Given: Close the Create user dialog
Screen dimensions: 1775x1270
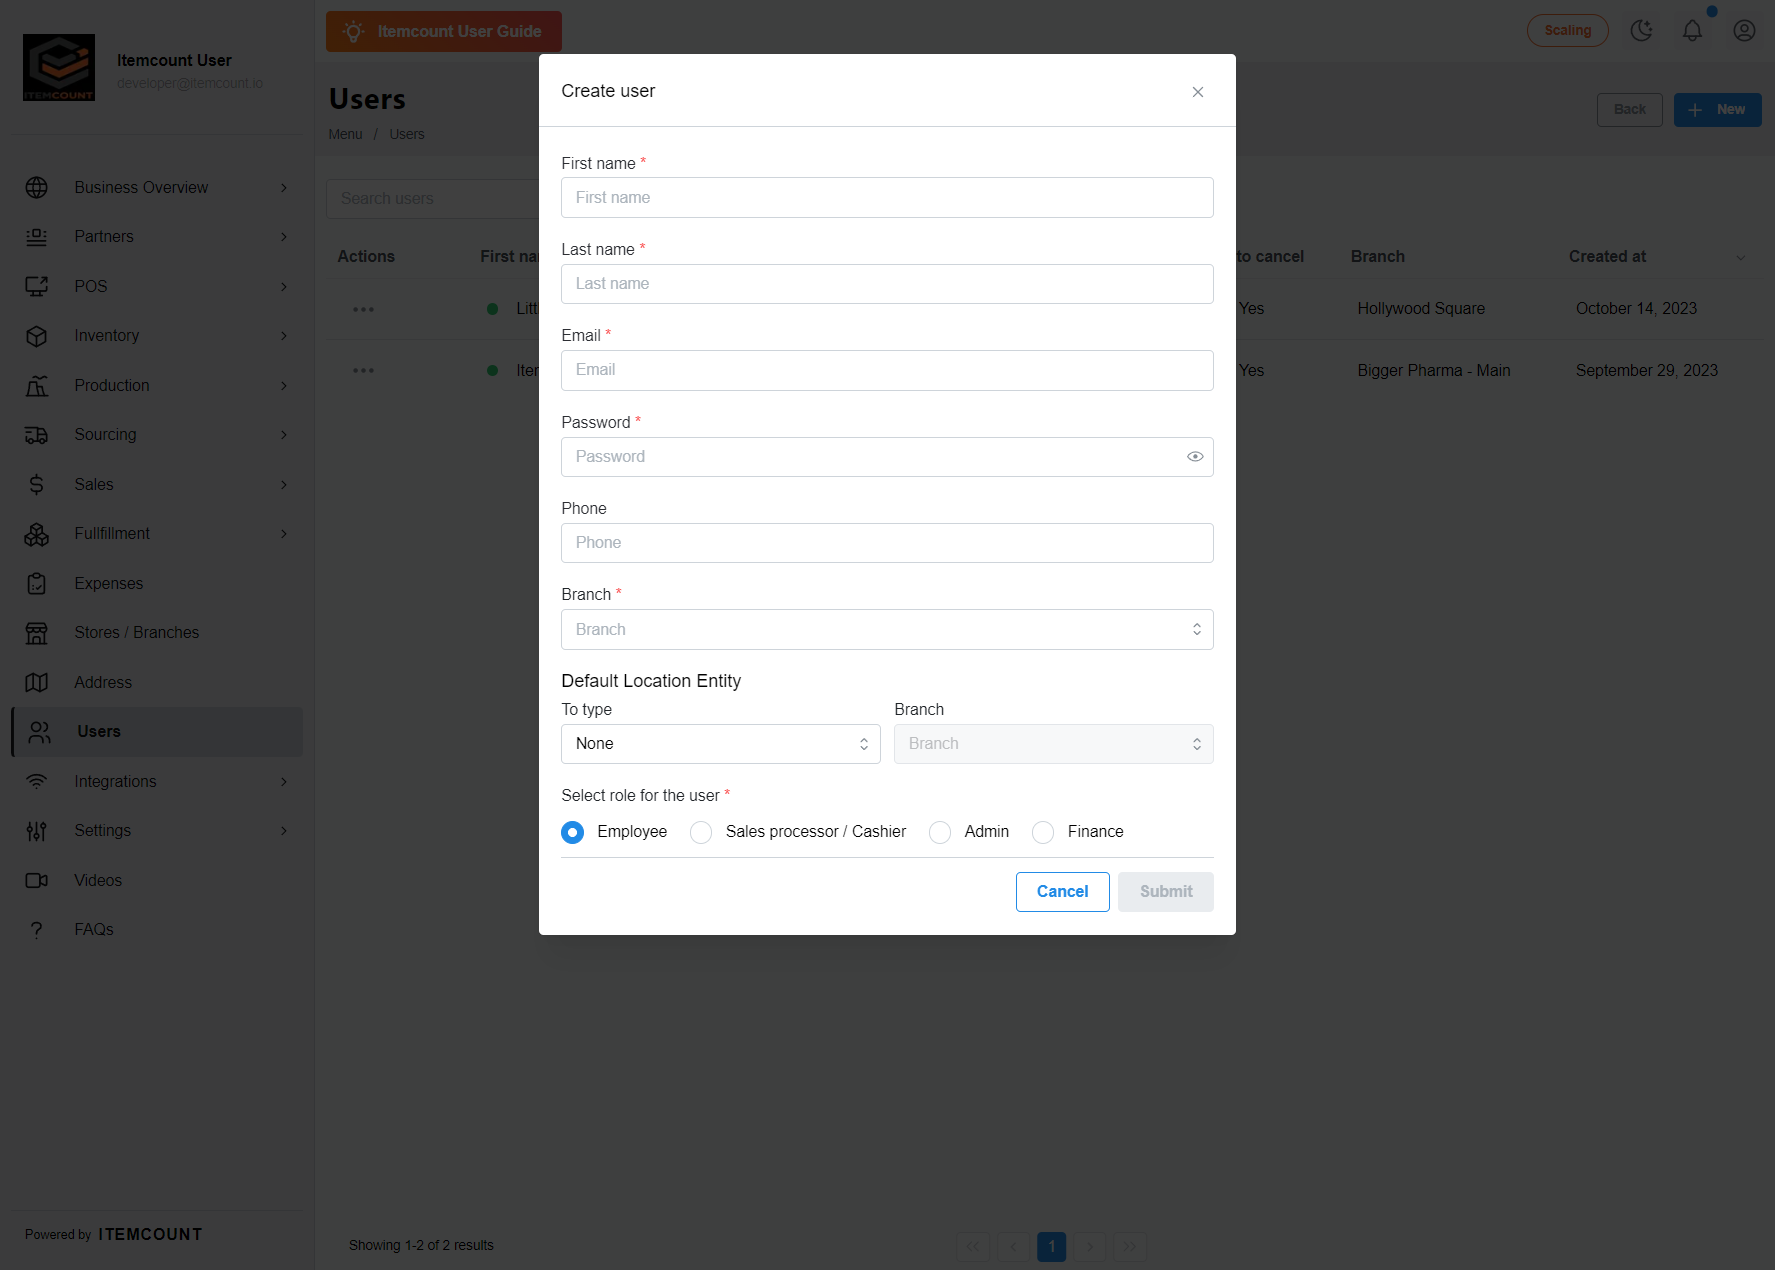Looking at the screenshot, I should click(1197, 92).
